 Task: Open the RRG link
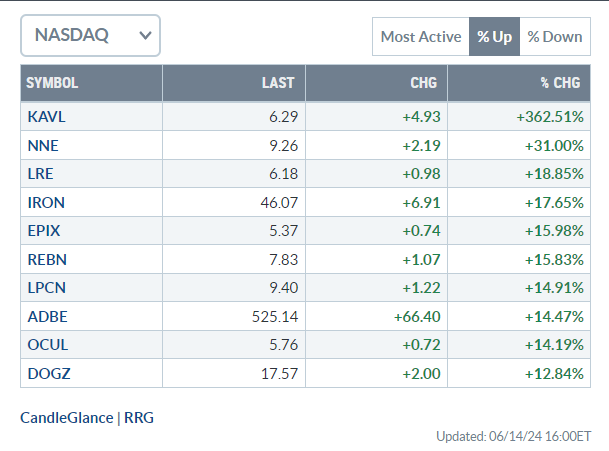(x=139, y=417)
